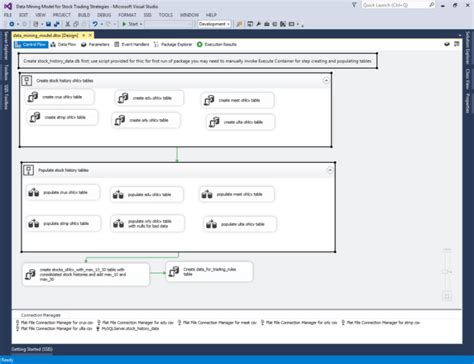Open the toolbar overflow options arrow
Viewport: 474px width, 364px height.
[x=302, y=25]
